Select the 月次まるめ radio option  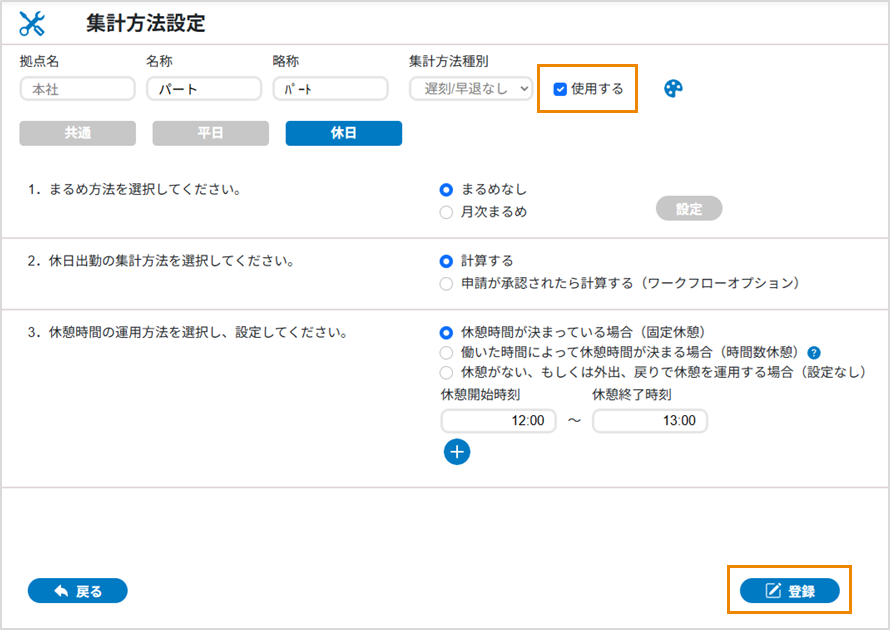(447, 212)
